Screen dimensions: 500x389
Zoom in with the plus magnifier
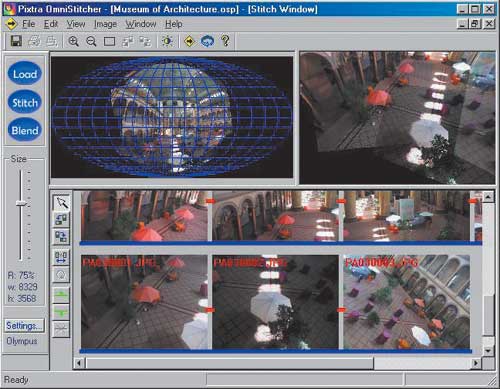[x=73, y=41]
